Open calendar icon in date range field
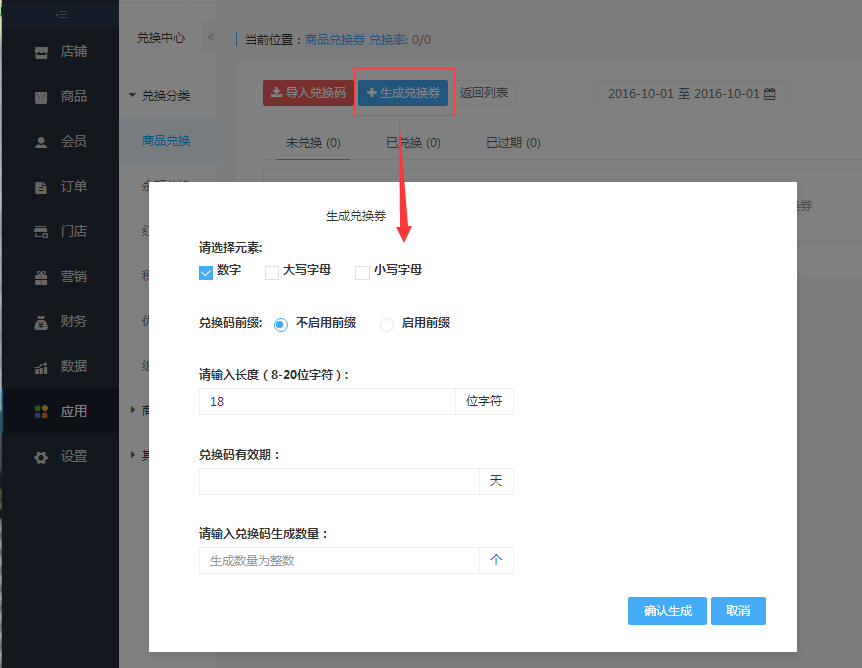 [770, 94]
